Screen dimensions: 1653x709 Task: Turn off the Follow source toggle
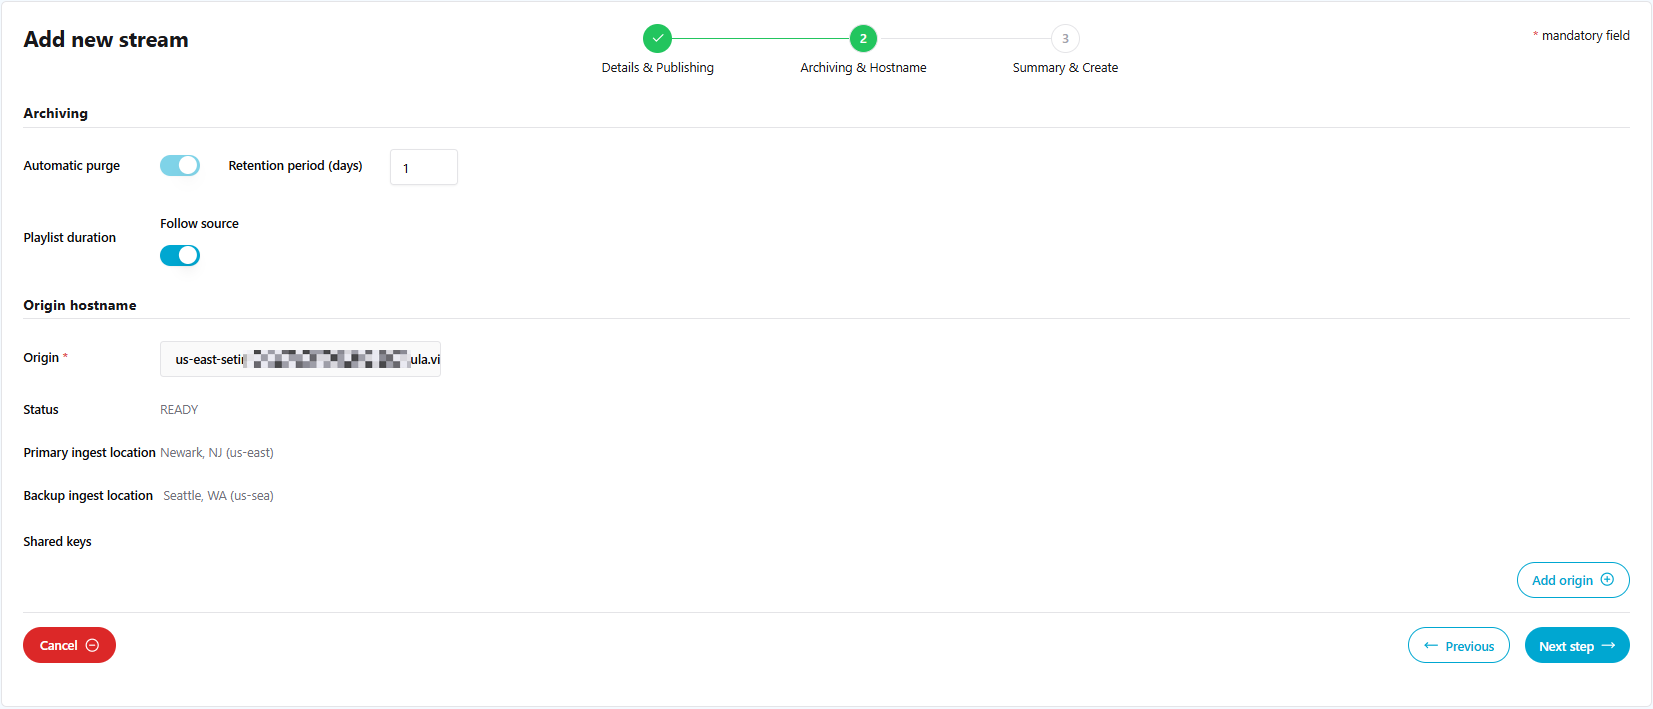180,256
